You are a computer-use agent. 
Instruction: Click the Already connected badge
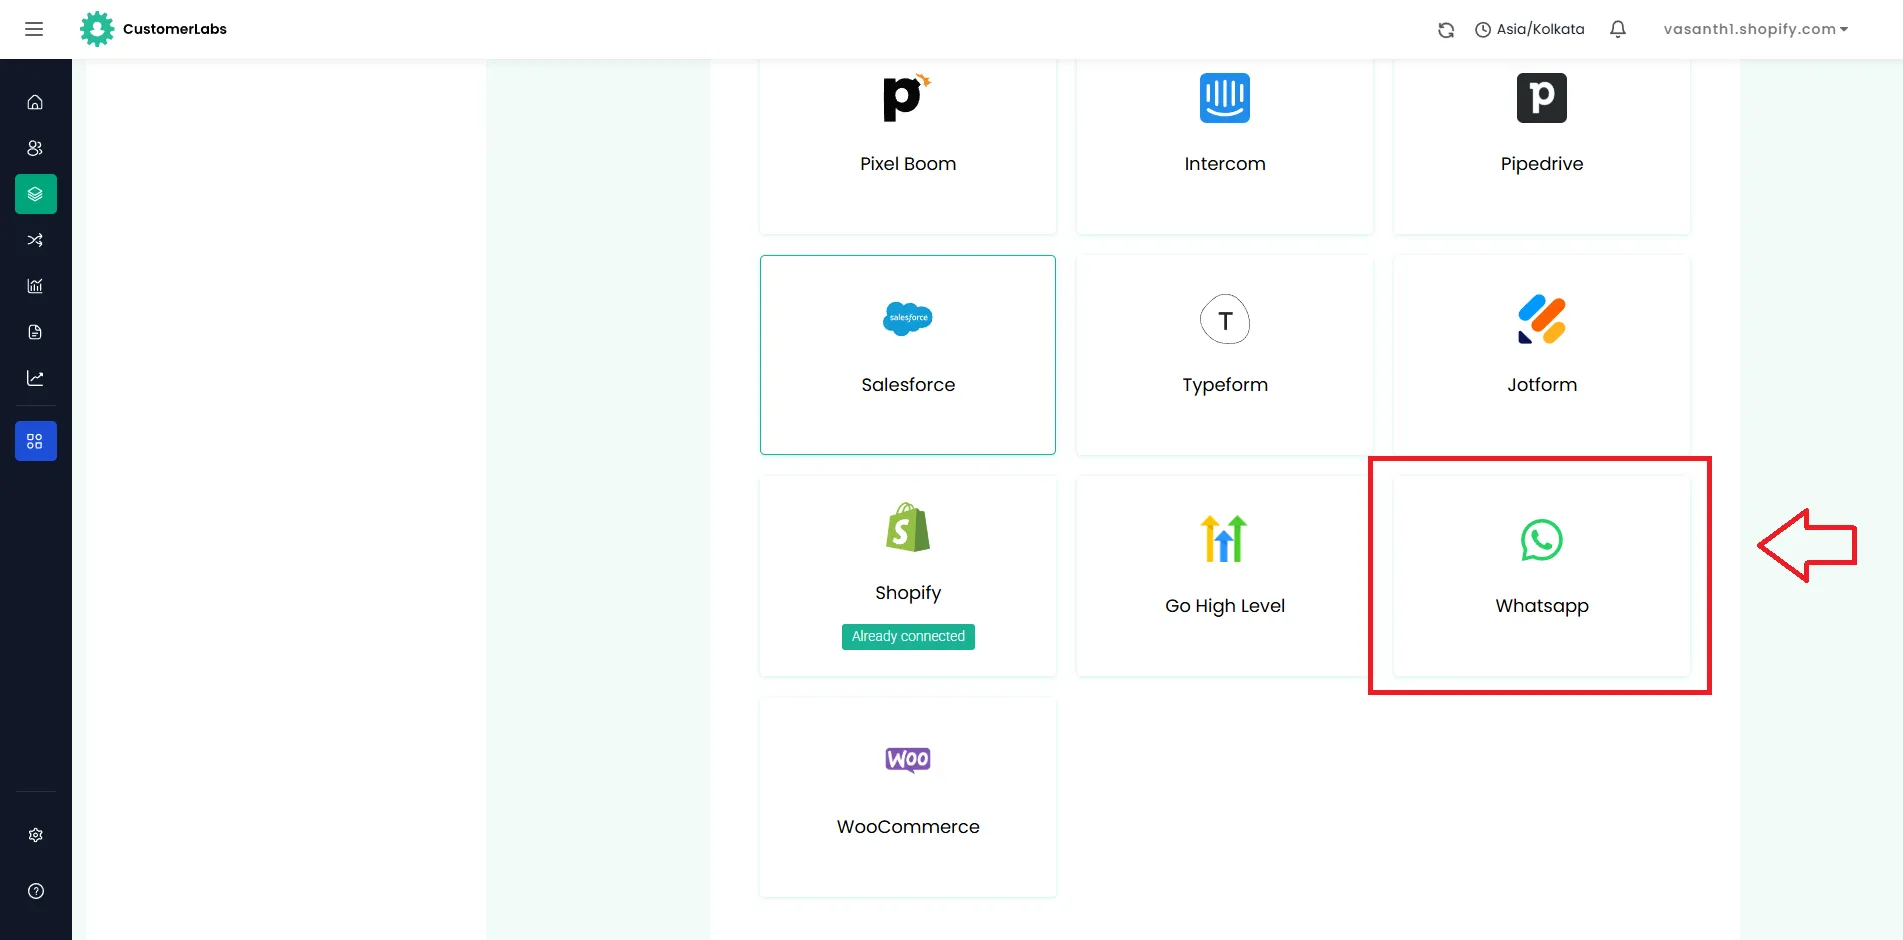[x=908, y=637]
